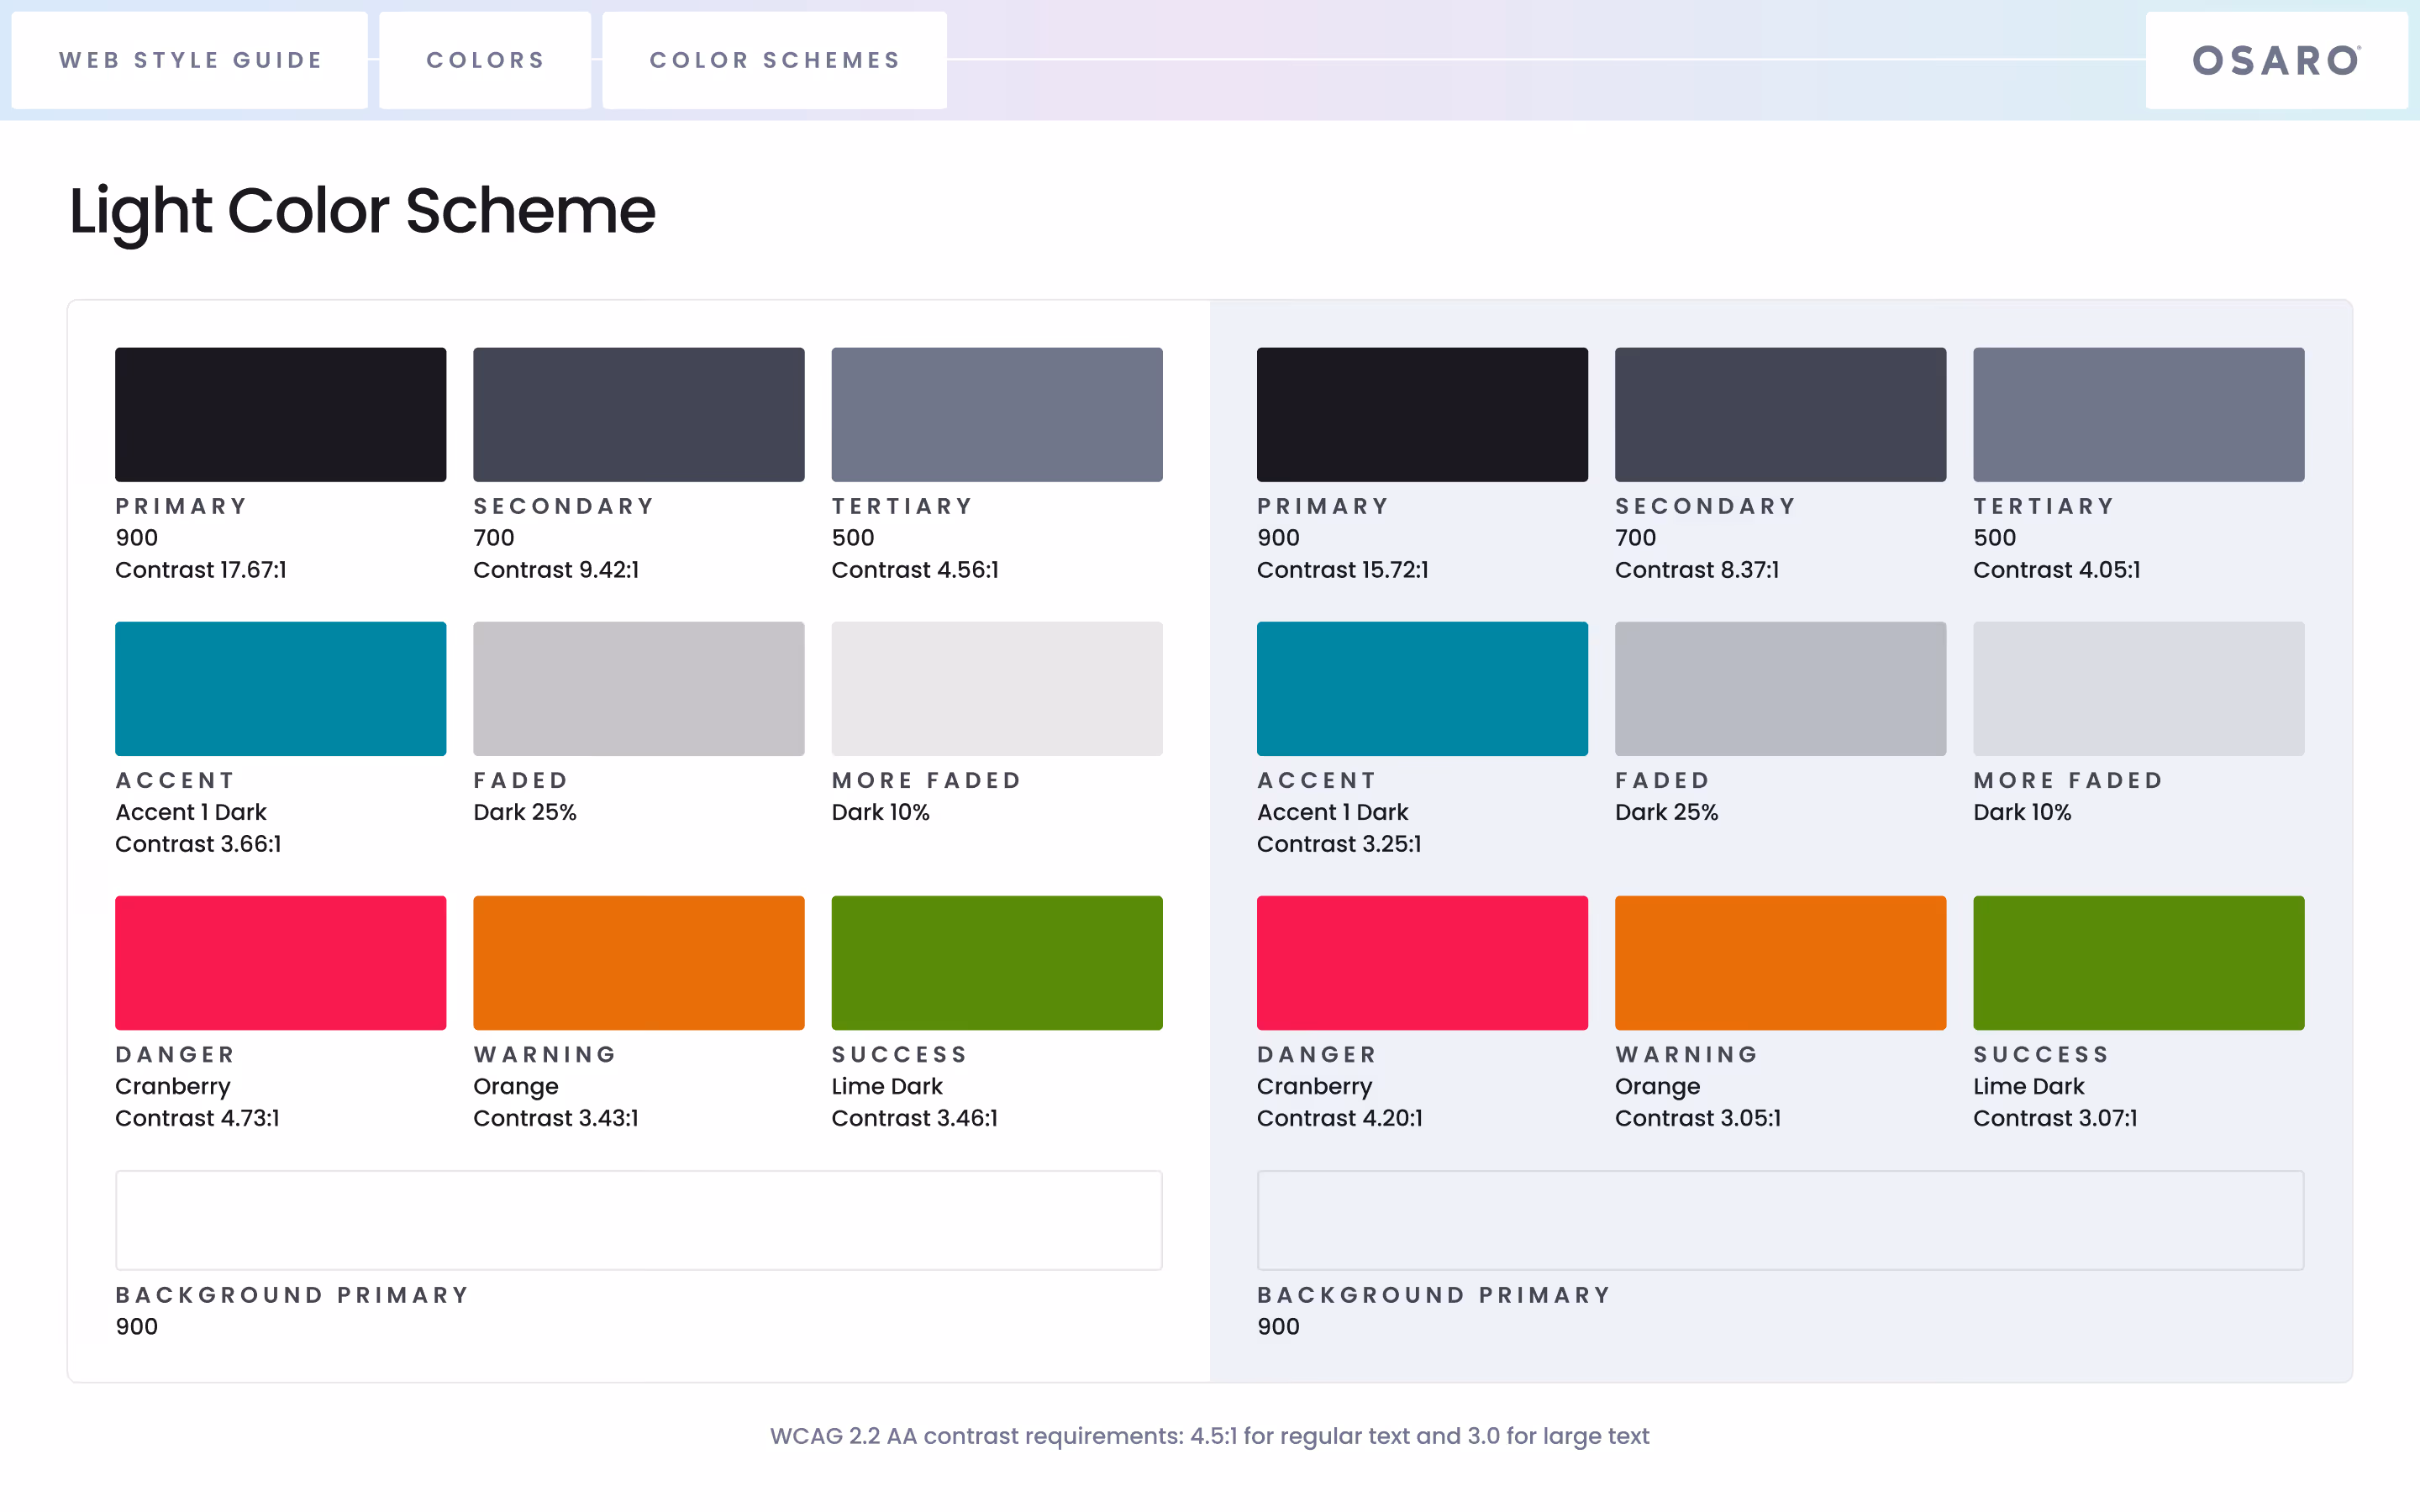Click the DANGER label on lavender panel
The width and height of the screenshot is (2420, 1512).
(1317, 1054)
